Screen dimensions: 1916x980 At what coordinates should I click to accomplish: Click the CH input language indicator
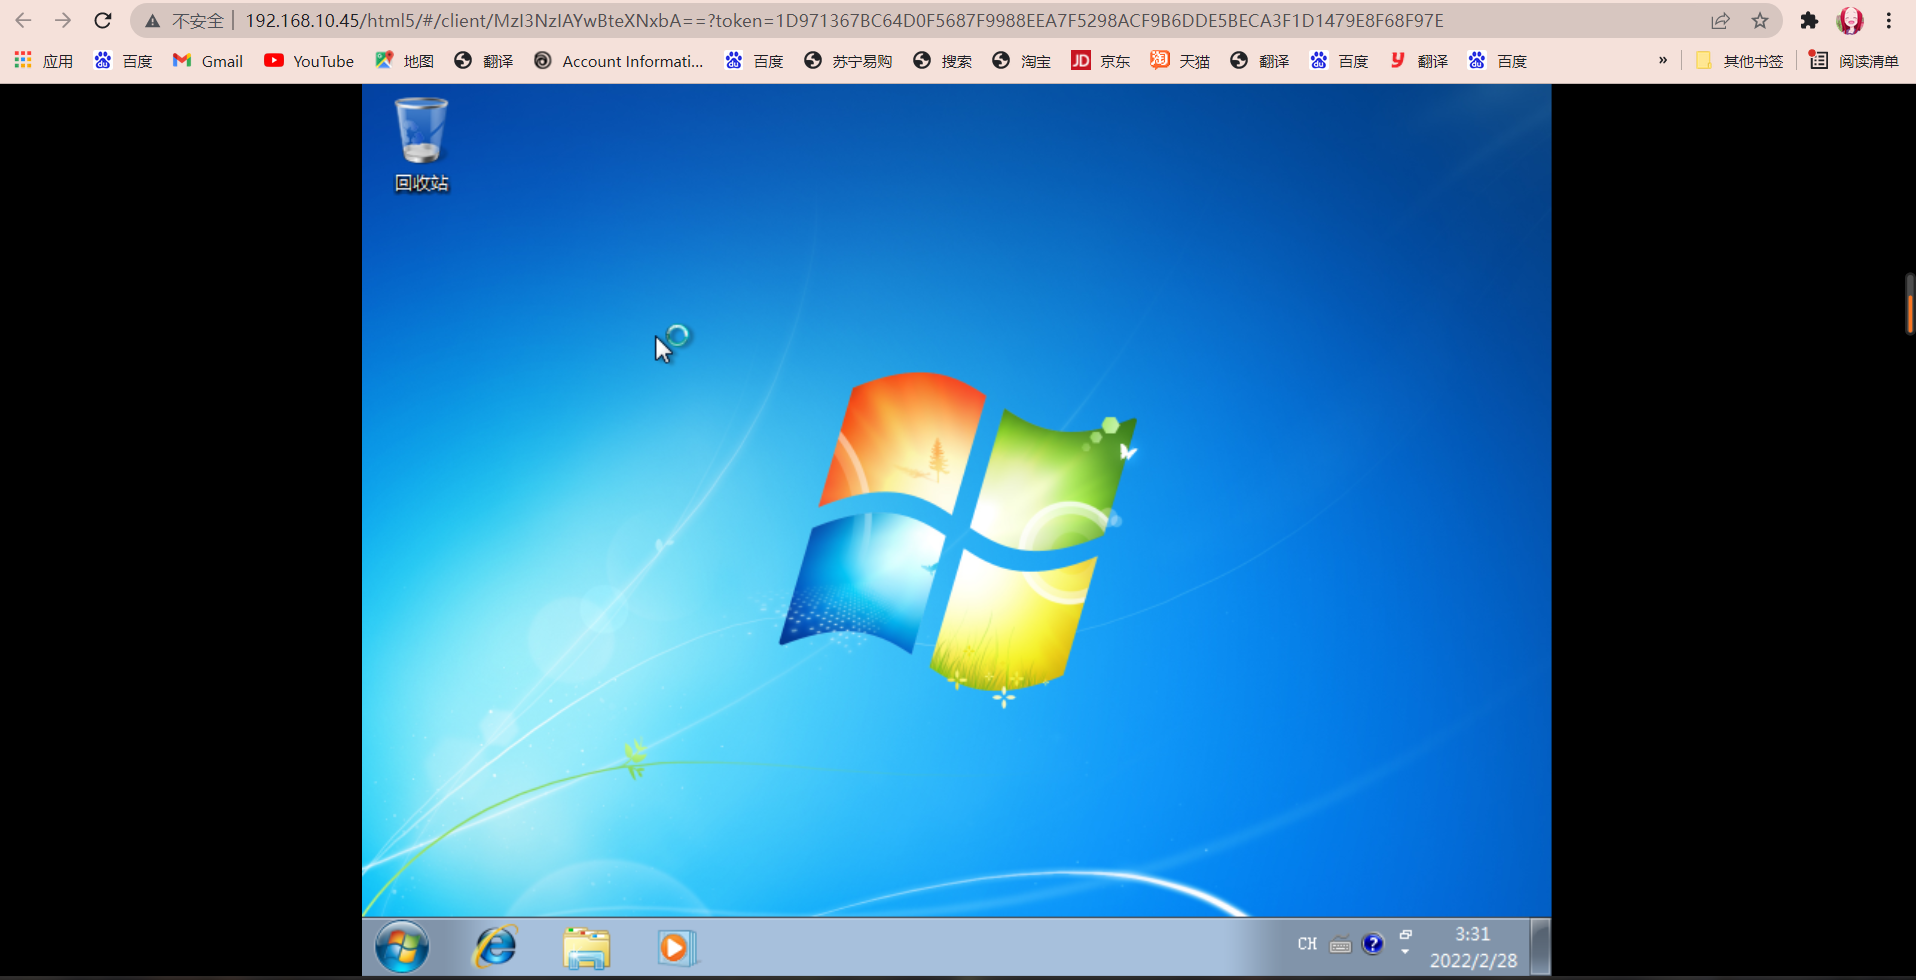point(1307,944)
